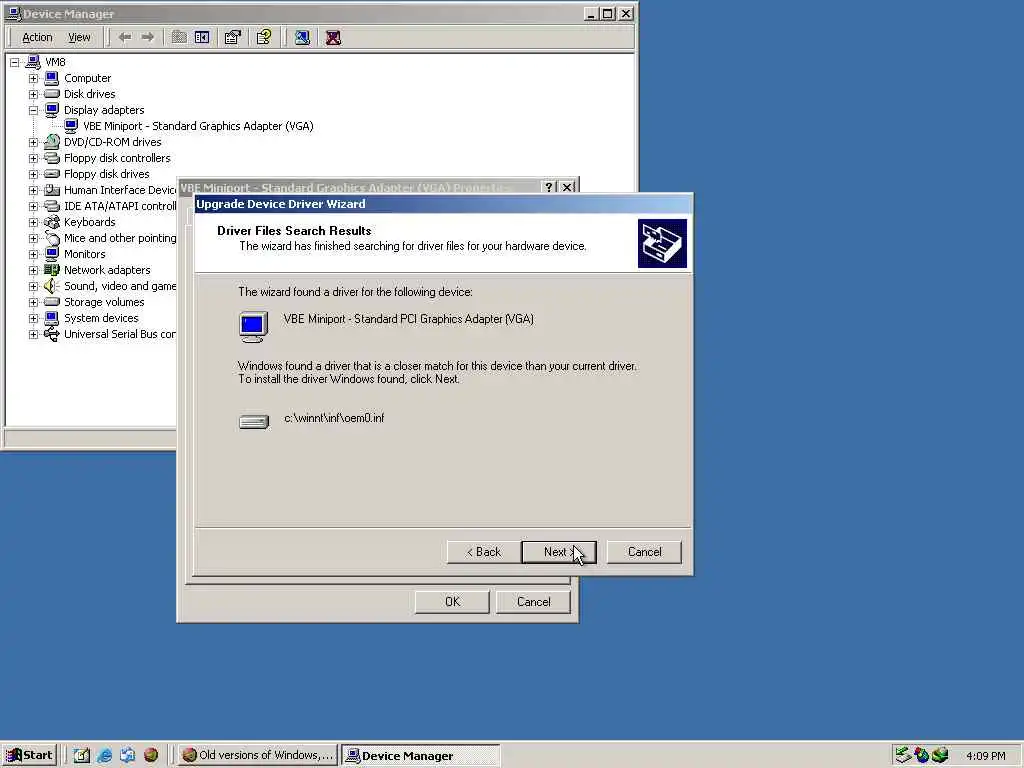Launch Outlook Express from quick launch
The image size is (1024, 768).
pos(127,755)
